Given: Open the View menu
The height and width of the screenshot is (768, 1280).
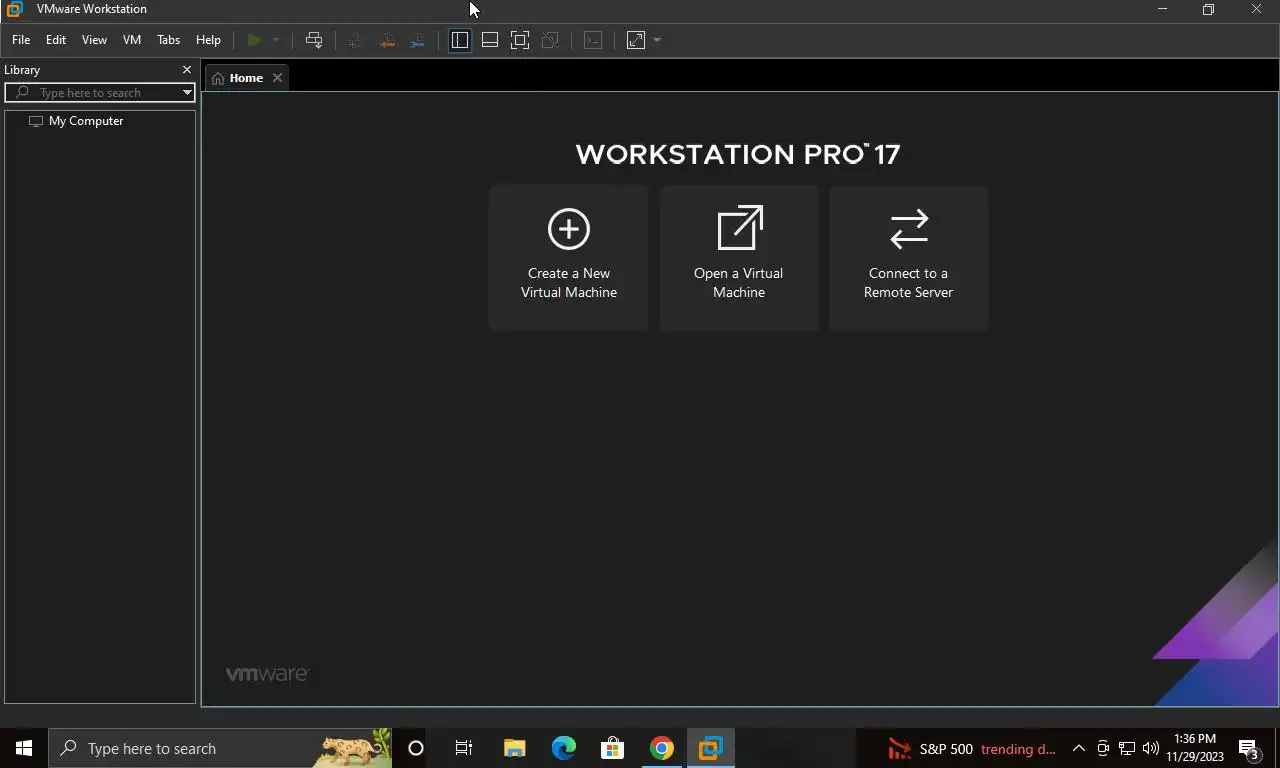Looking at the screenshot, I should click(x=94, y=40).
